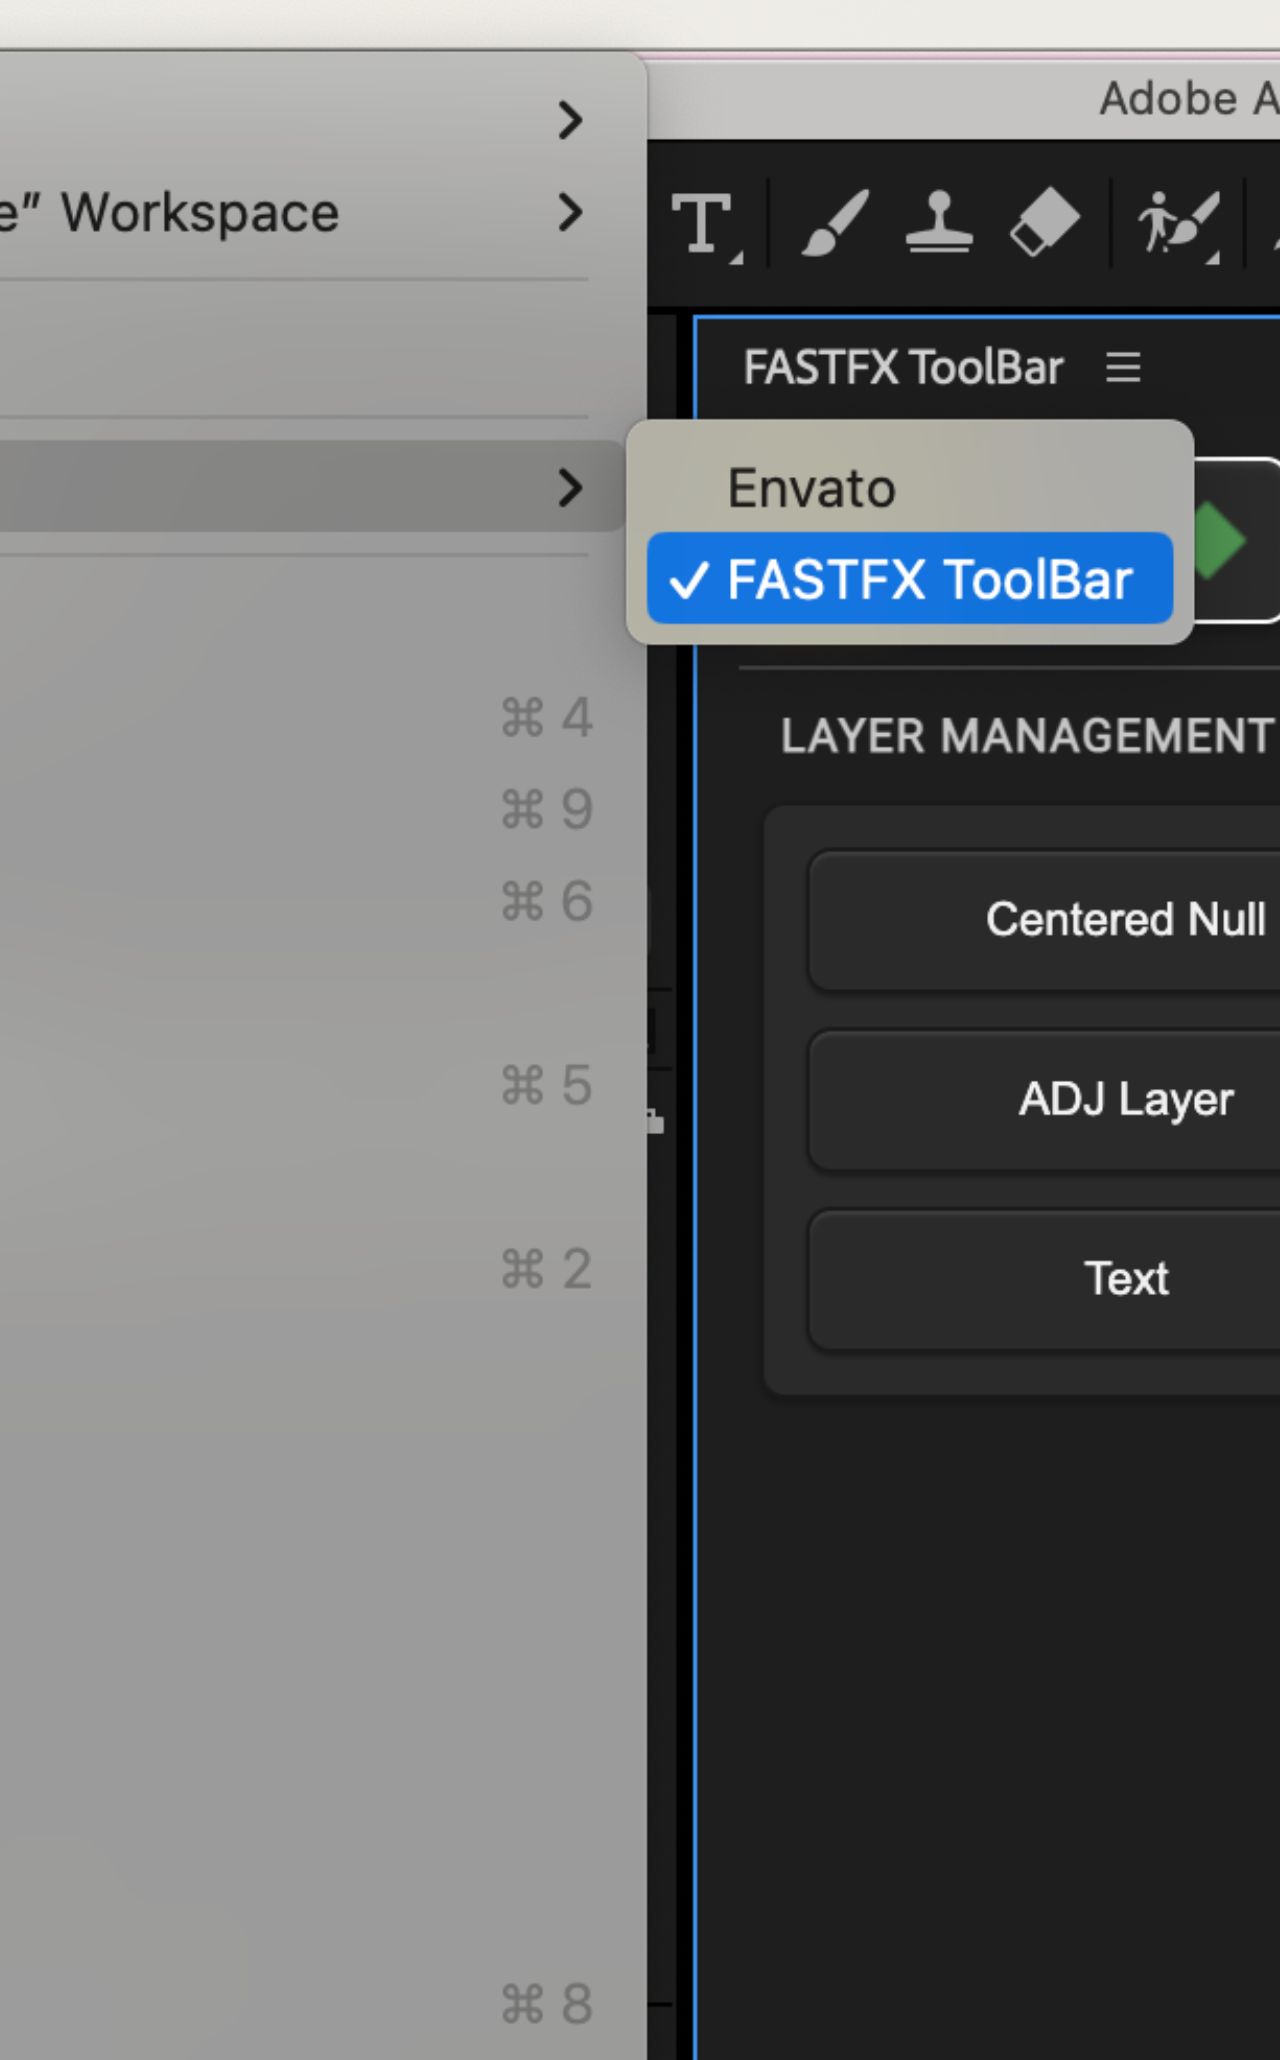Expand the highlighted menu row's arrow
Image resolution: width=1280 pixels, height=2060 pixels.
(570, 487)
